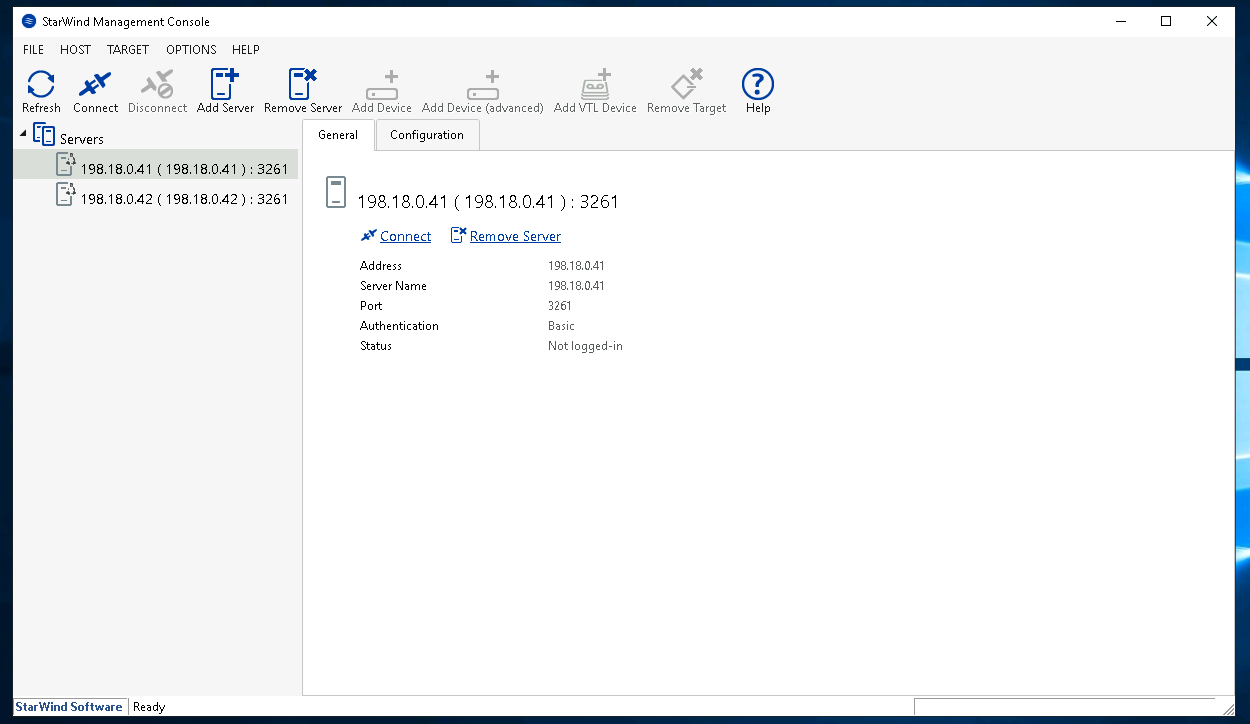This screenshot has width=1250, height=724.
Task: Switch to the Configuration tab
Action: (x=427, y=135)
